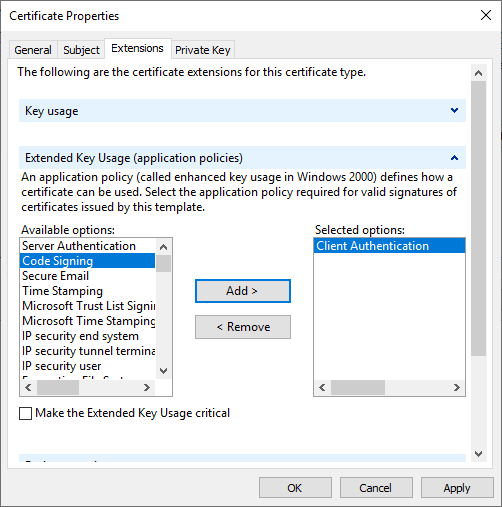The width and height of the screenshot is (502, 507).
Task: Open the Subject tab
Action: click(x=81, y=50)
